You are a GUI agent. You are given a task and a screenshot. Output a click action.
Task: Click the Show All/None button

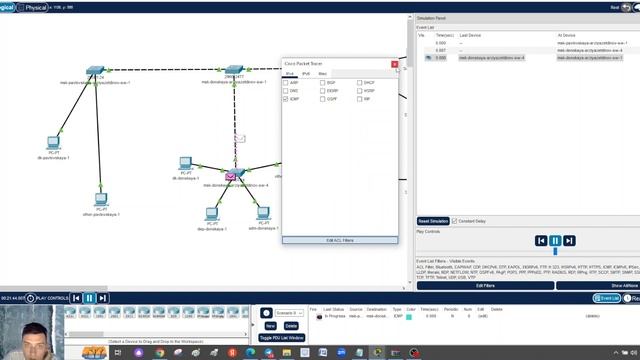pyautogui.click(x=598, y=286)
